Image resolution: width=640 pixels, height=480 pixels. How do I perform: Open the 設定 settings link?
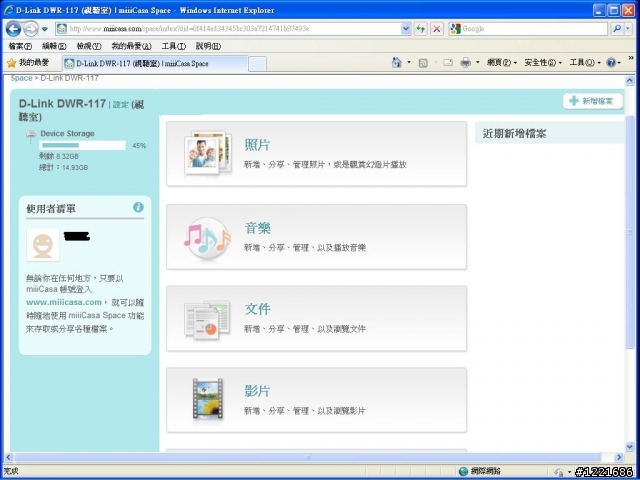click(120, 105)
